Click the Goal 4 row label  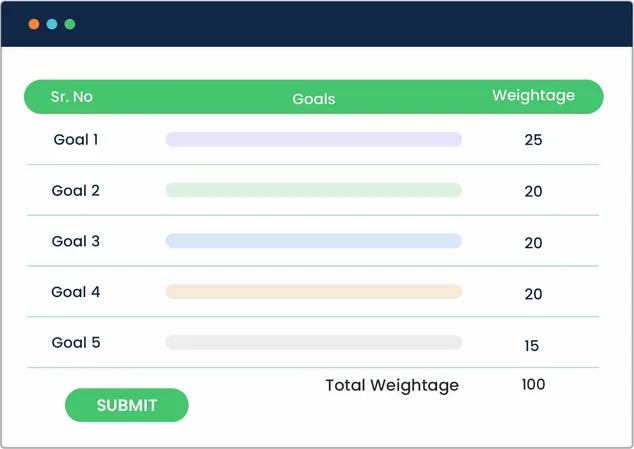[76, 292]
